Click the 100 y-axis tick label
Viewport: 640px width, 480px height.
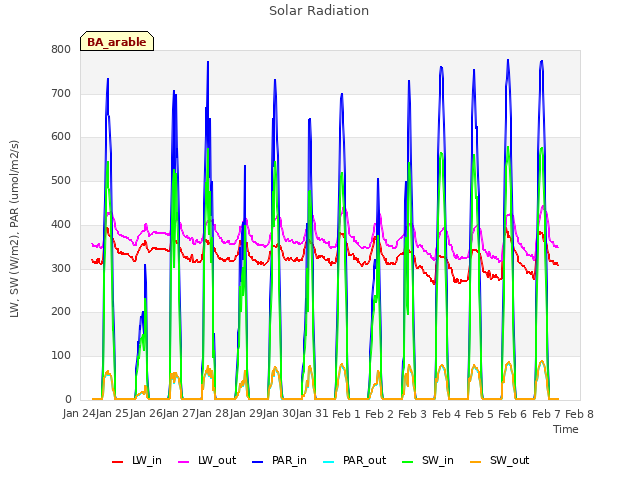tap(61, 356)
